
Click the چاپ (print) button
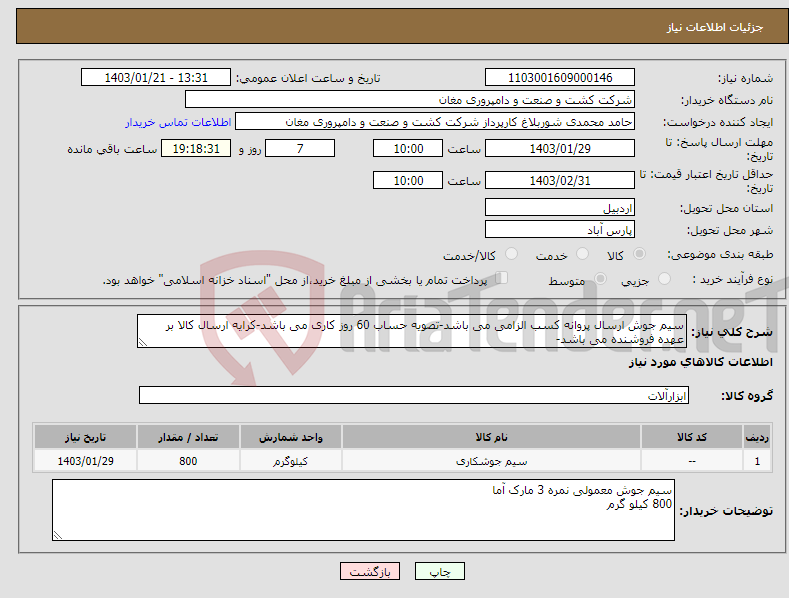439,571
